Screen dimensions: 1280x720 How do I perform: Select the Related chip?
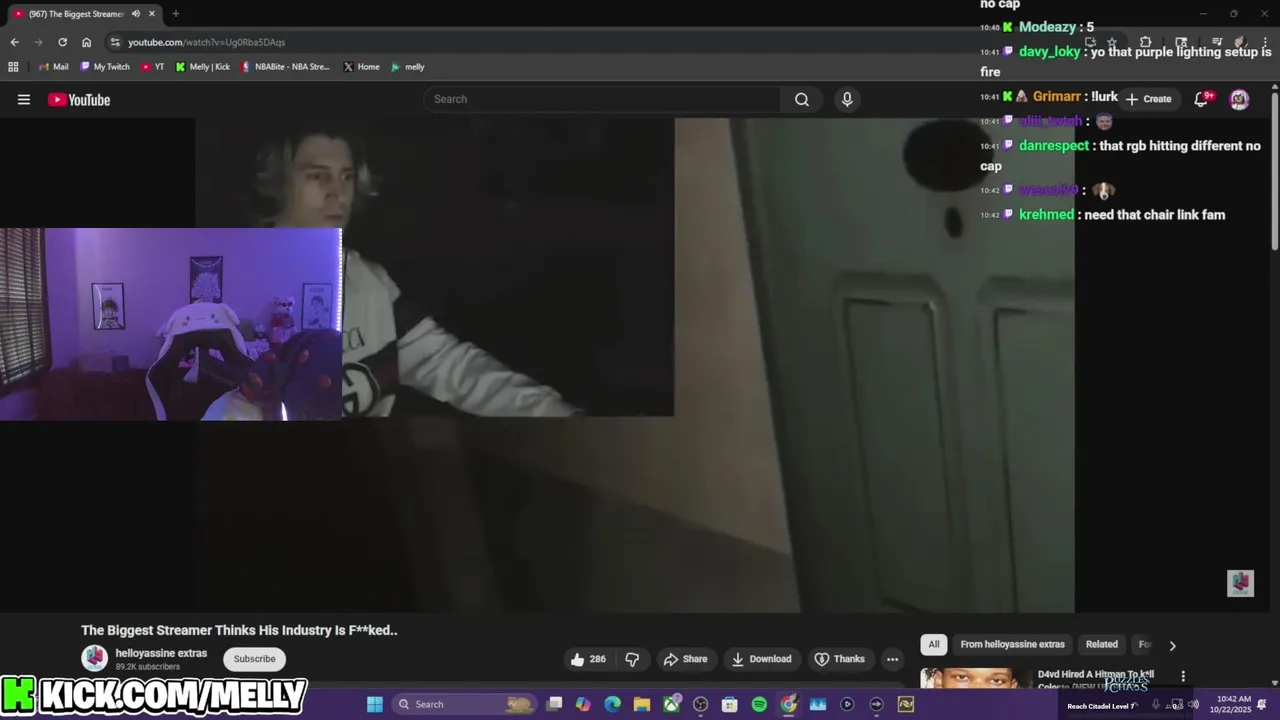[x=1101, y=644]
